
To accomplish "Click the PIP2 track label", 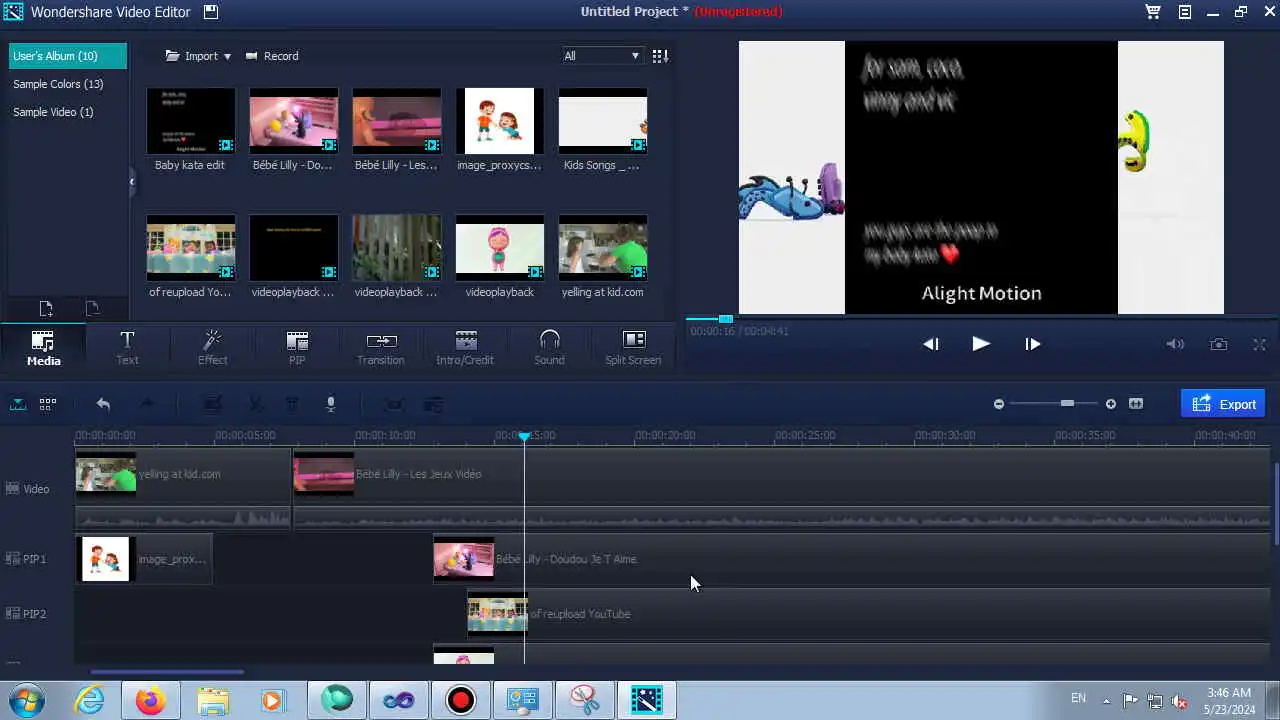I will point(26,614).
